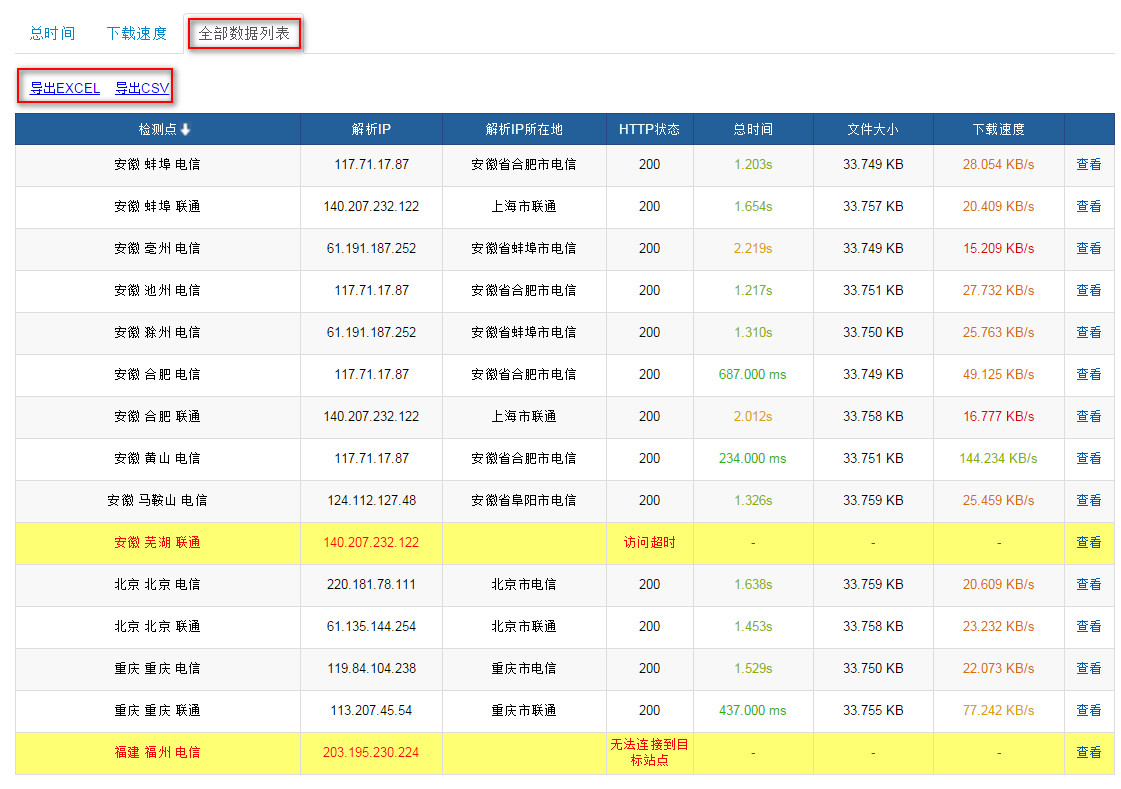Select the 全部数据列表 tab
Image resolution: width=1121 pixels, height=789 pixels.
click(x=244, y=33)
